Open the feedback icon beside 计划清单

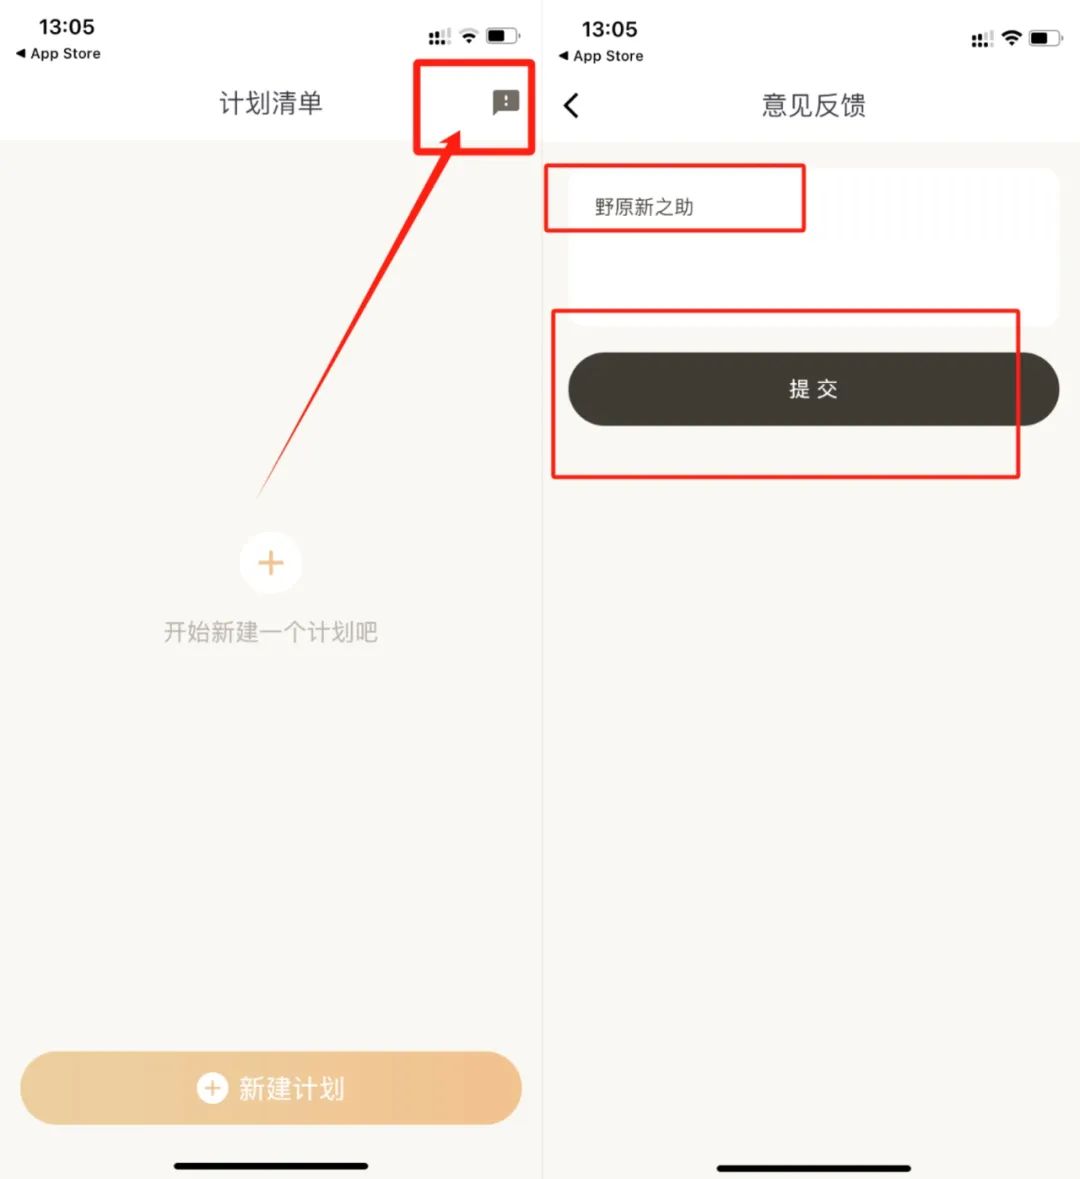pyautogui.click(x=505, y=102)
